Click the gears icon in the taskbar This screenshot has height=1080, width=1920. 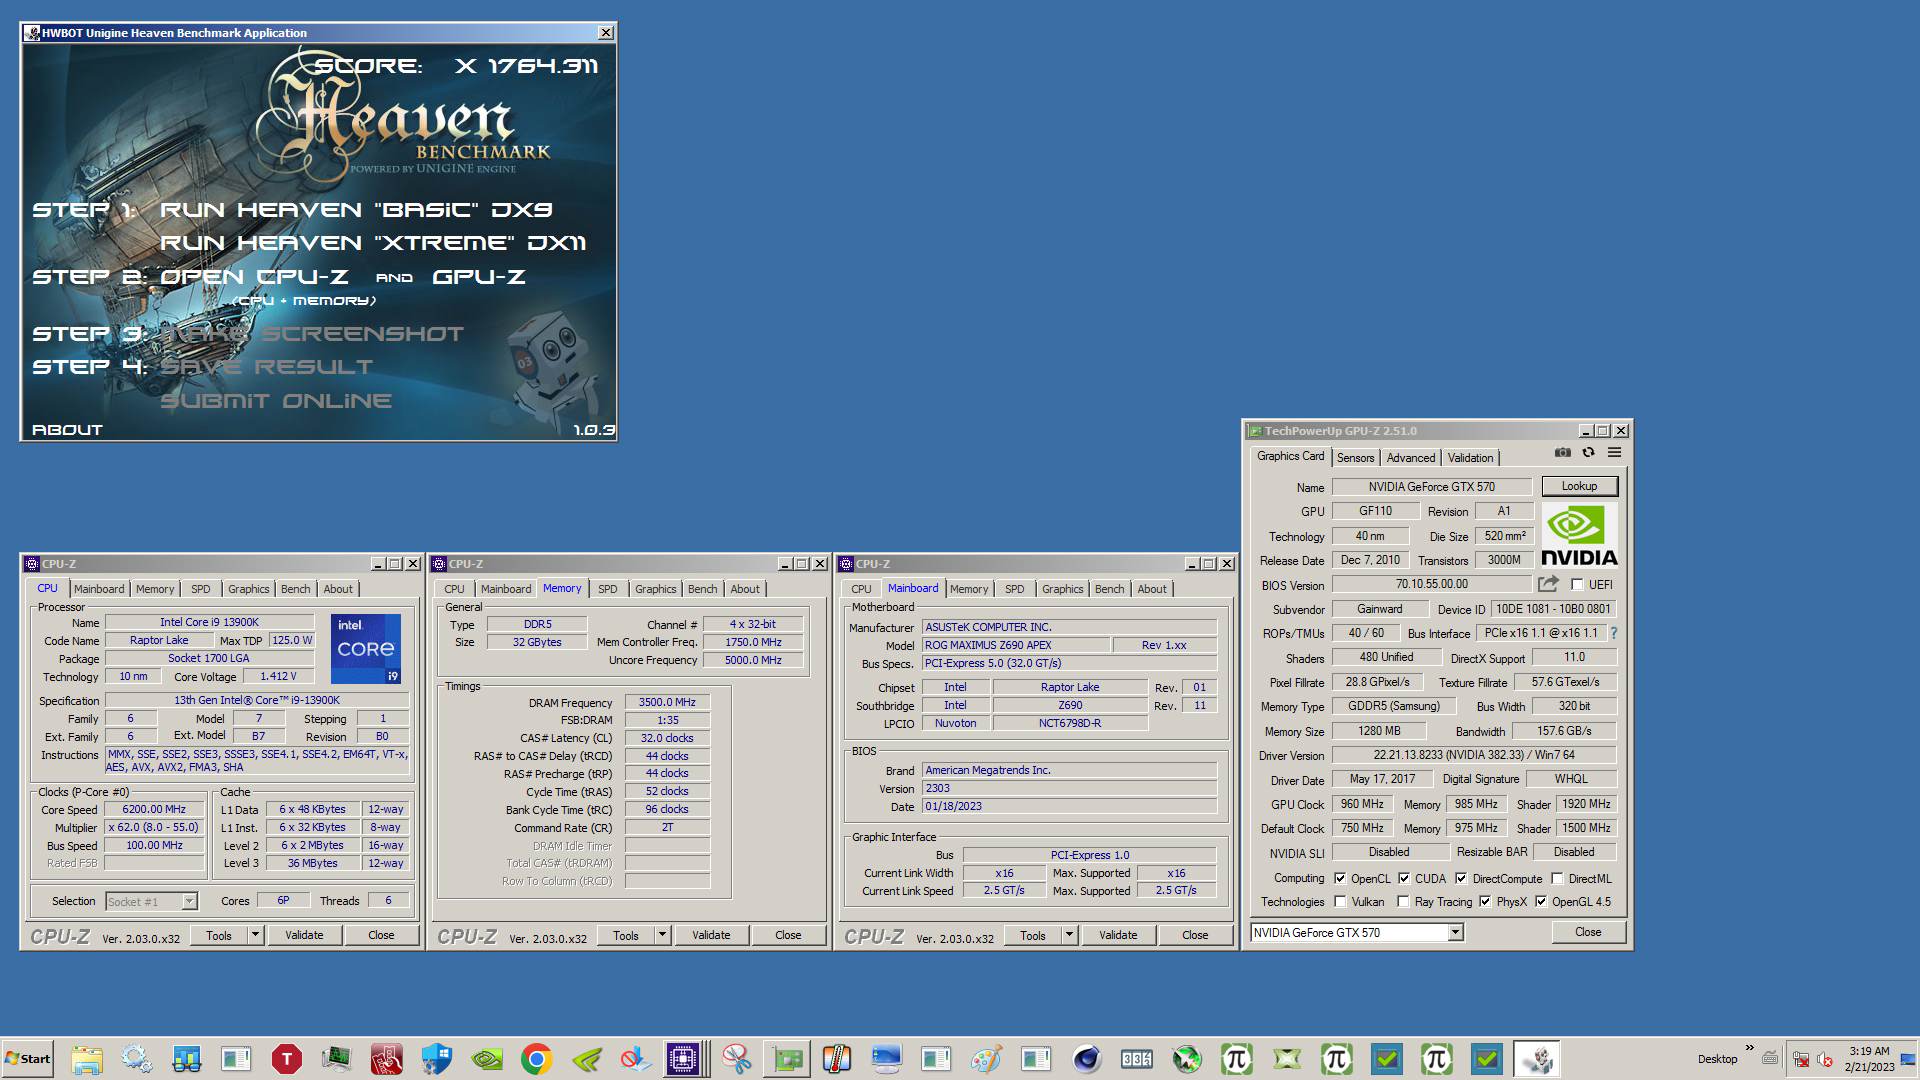[137, 1059]
